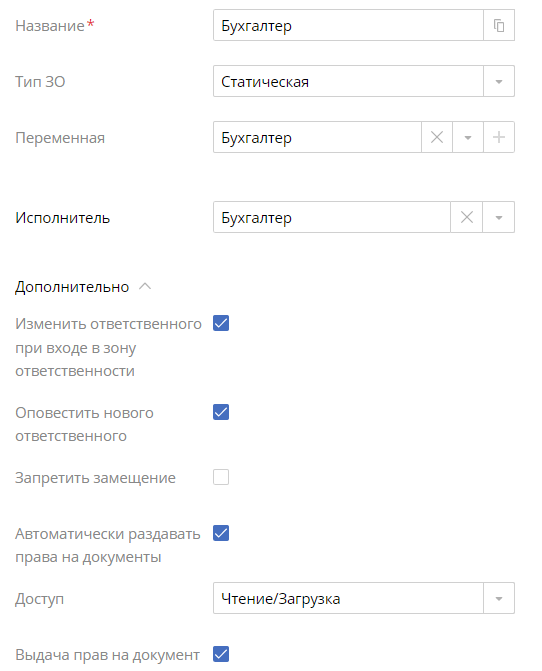
Task: Open the Тип ЗО dropdown arrow
Action: tap(499, 81)
